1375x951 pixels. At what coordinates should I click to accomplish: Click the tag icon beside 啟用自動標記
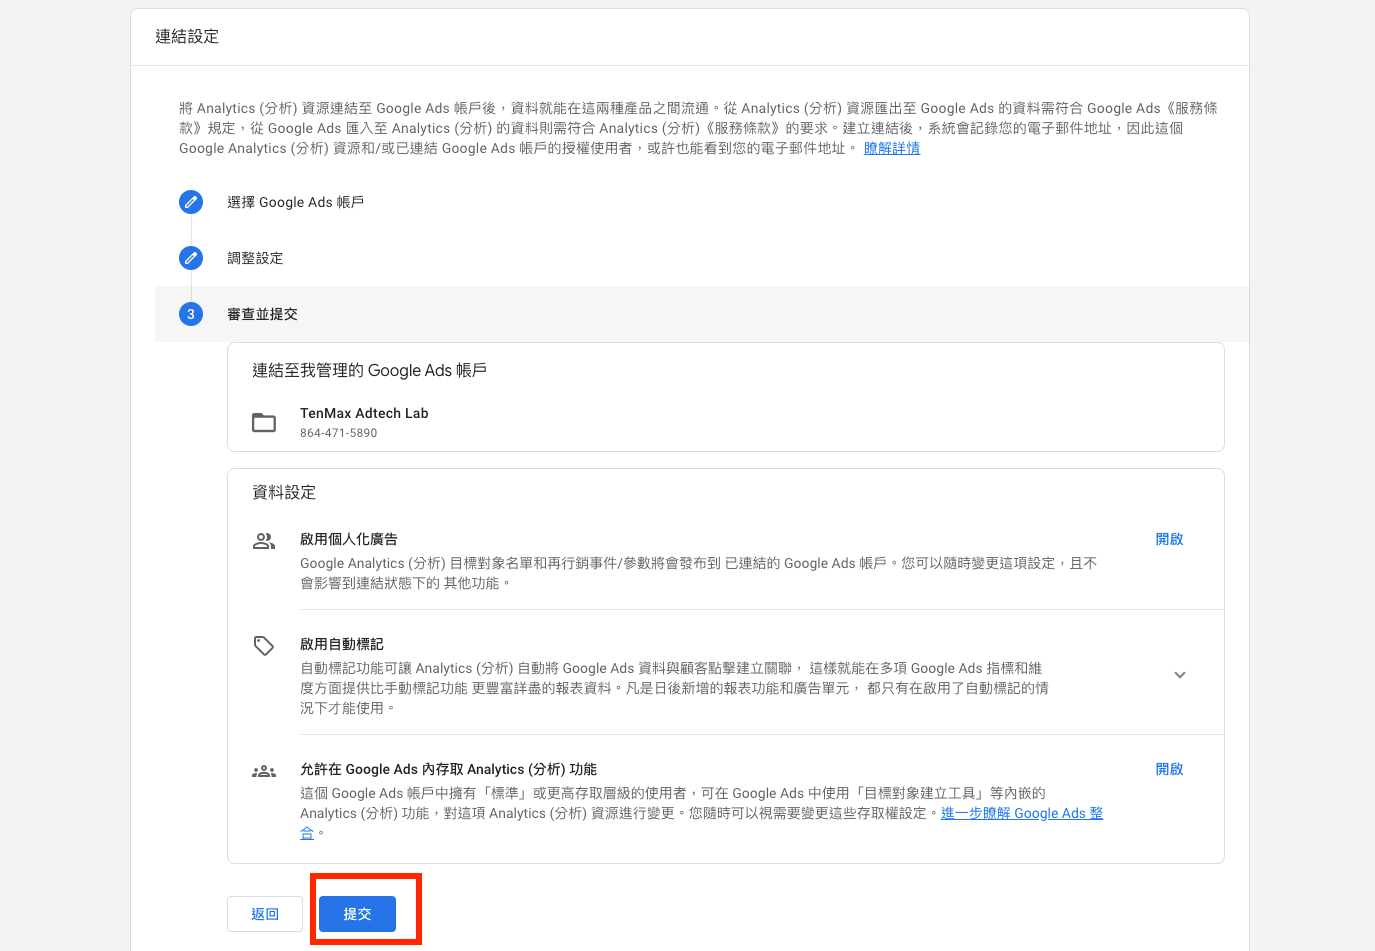click(x=264, y=645)
